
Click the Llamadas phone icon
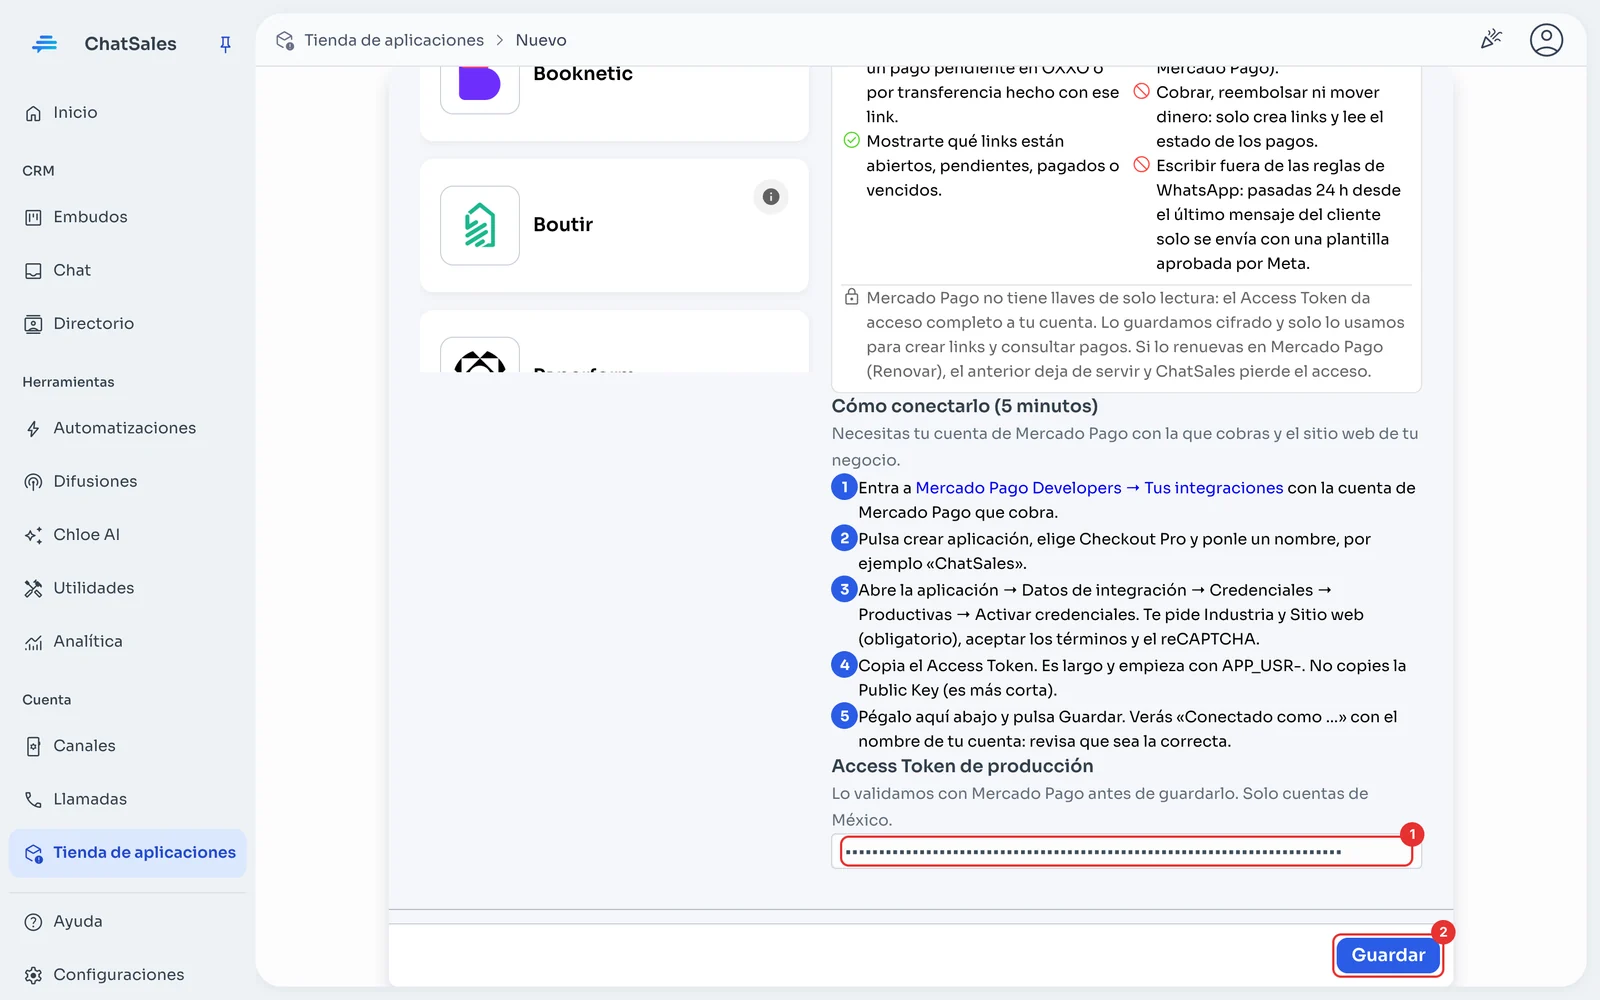[x=33, y=799]
